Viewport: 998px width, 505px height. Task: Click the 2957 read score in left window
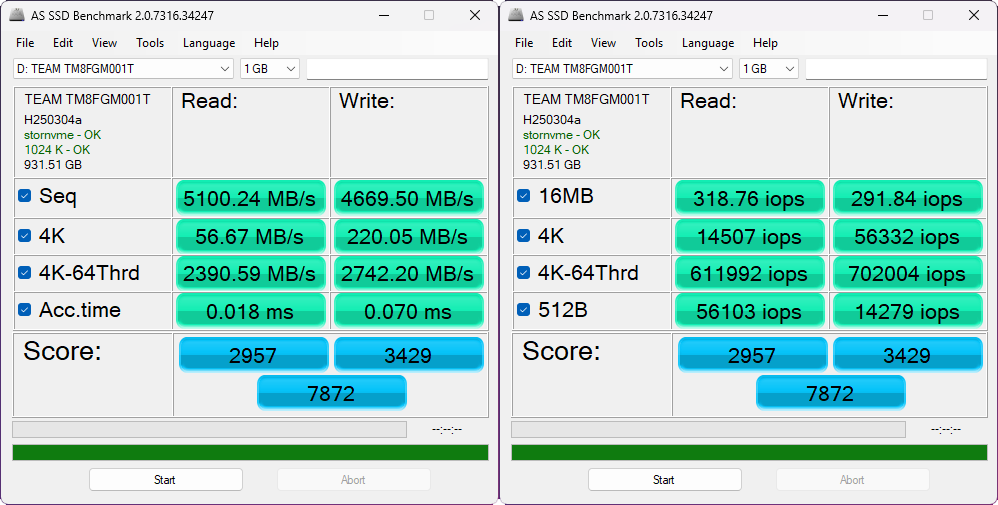(x=253, y=354)
